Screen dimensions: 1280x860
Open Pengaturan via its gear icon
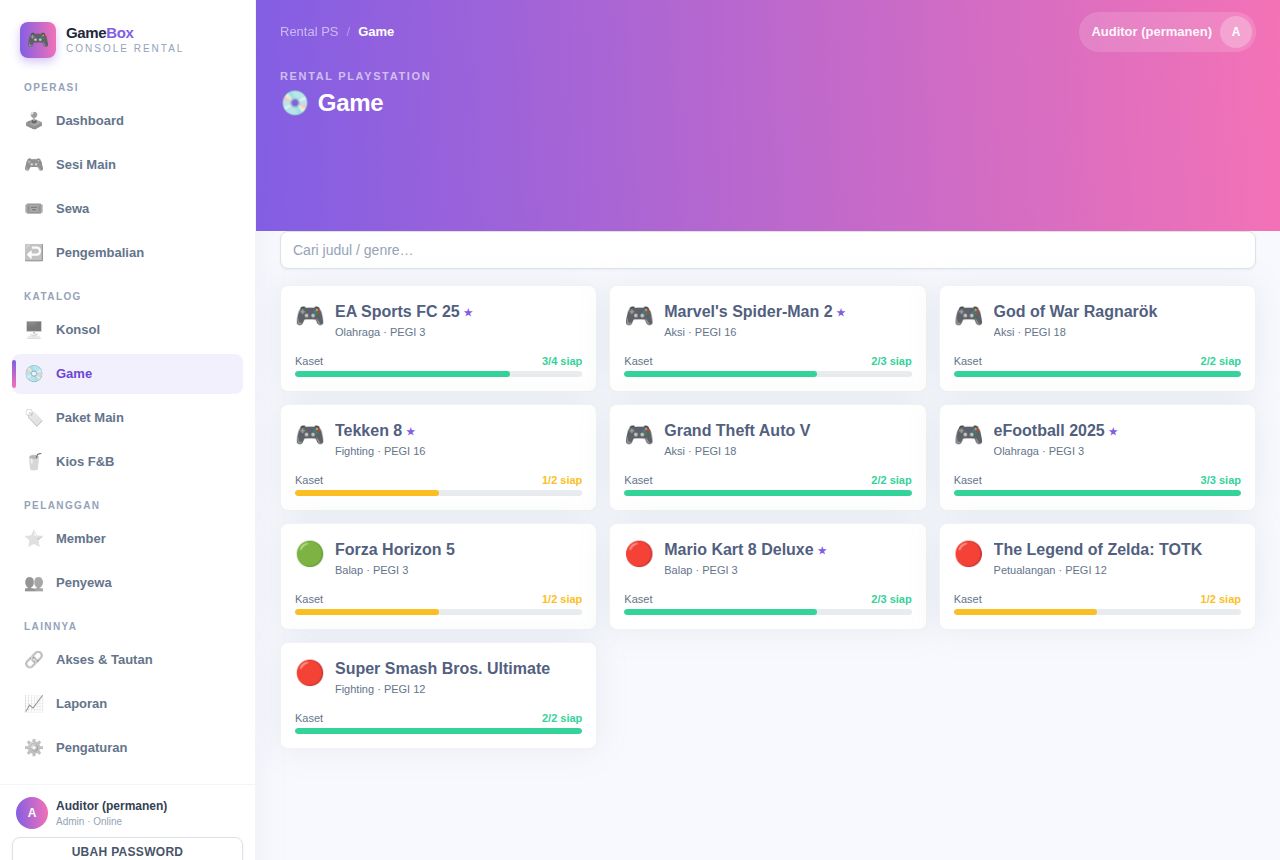pyautogui.click(x=34, y=748)
